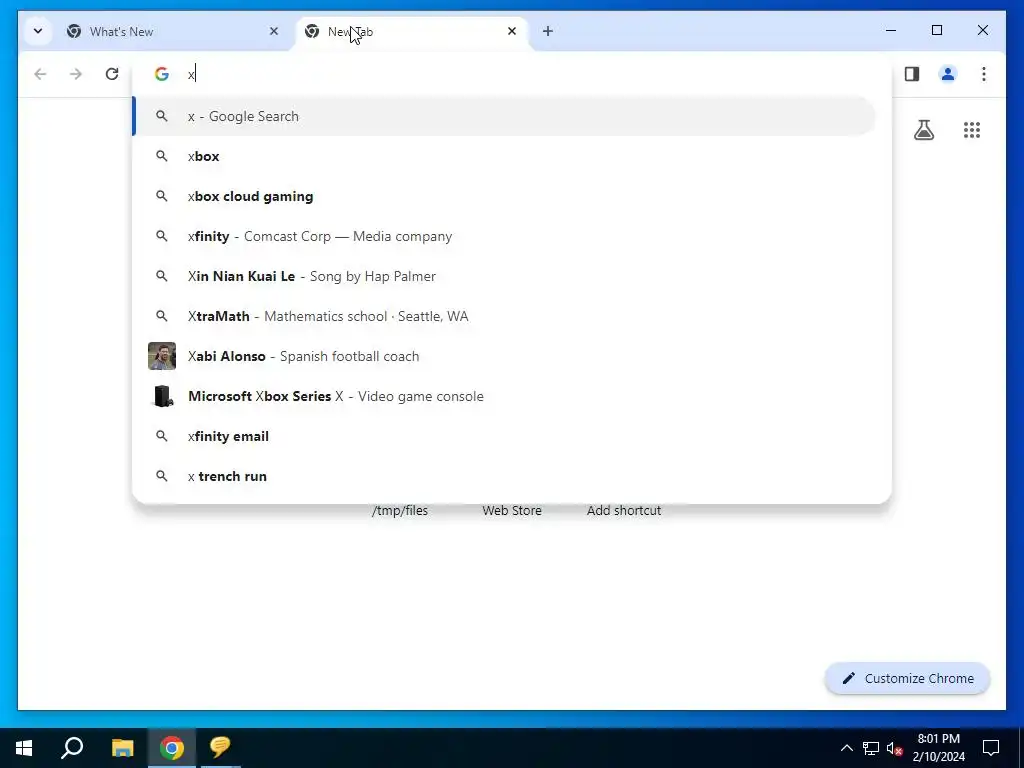
Task: Select the 'XtraMath' suggestion
Action: click(x=504, y=316)
